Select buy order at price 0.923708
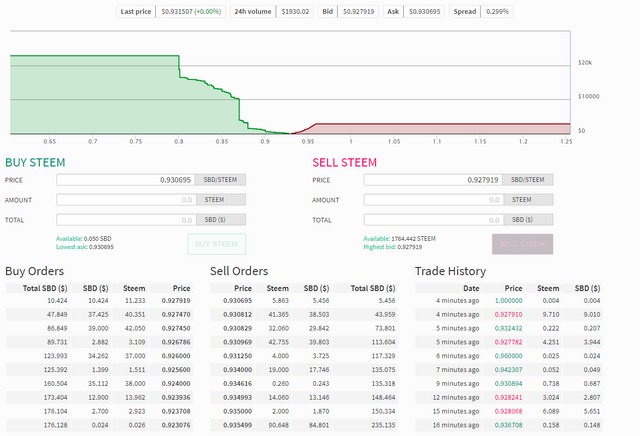 (x=99, y=412)
